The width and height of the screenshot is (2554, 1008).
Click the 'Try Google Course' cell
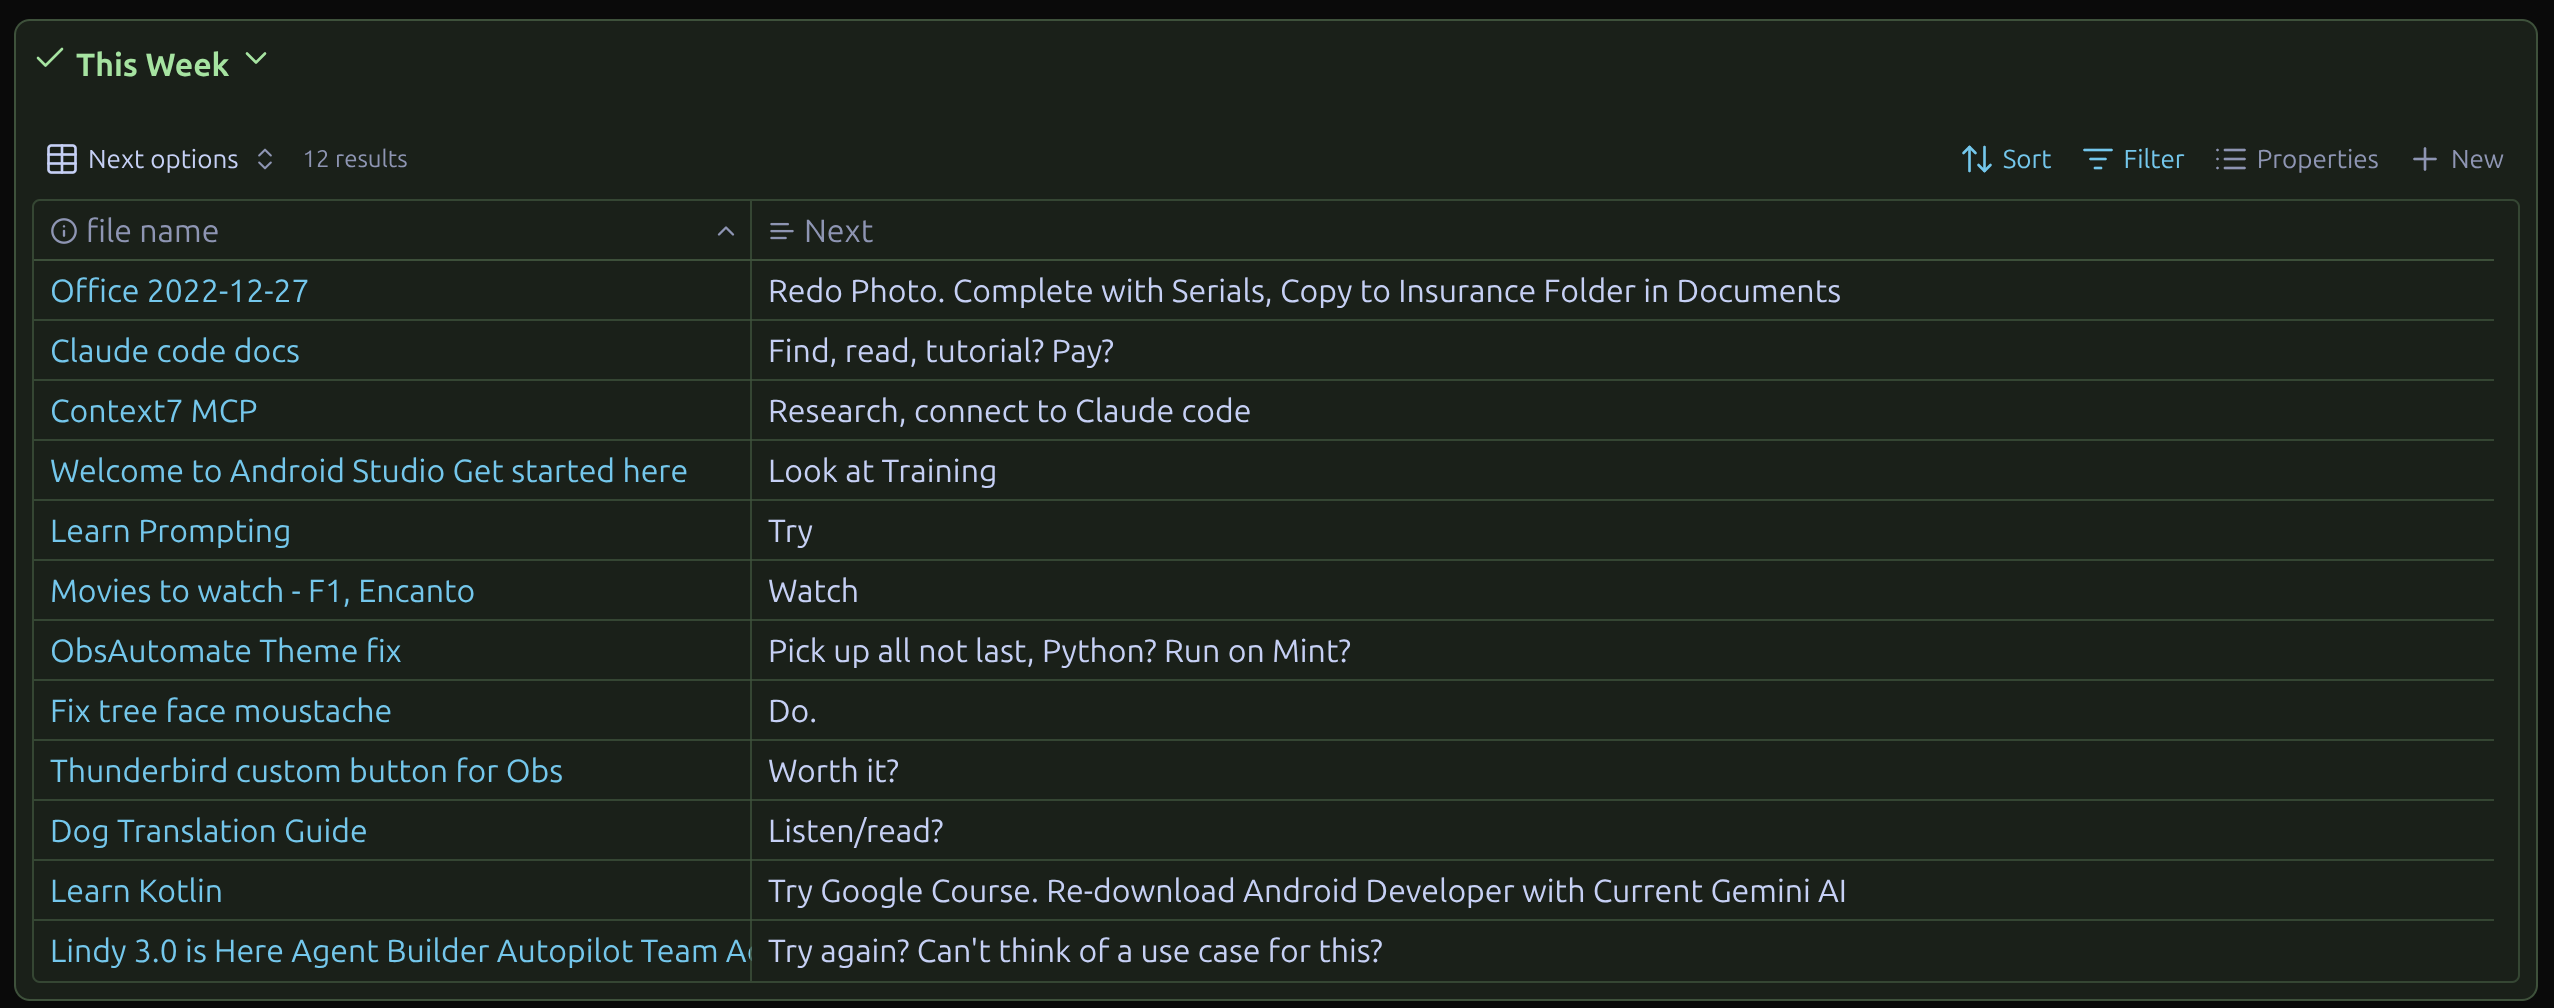(x=1622, y=891)
